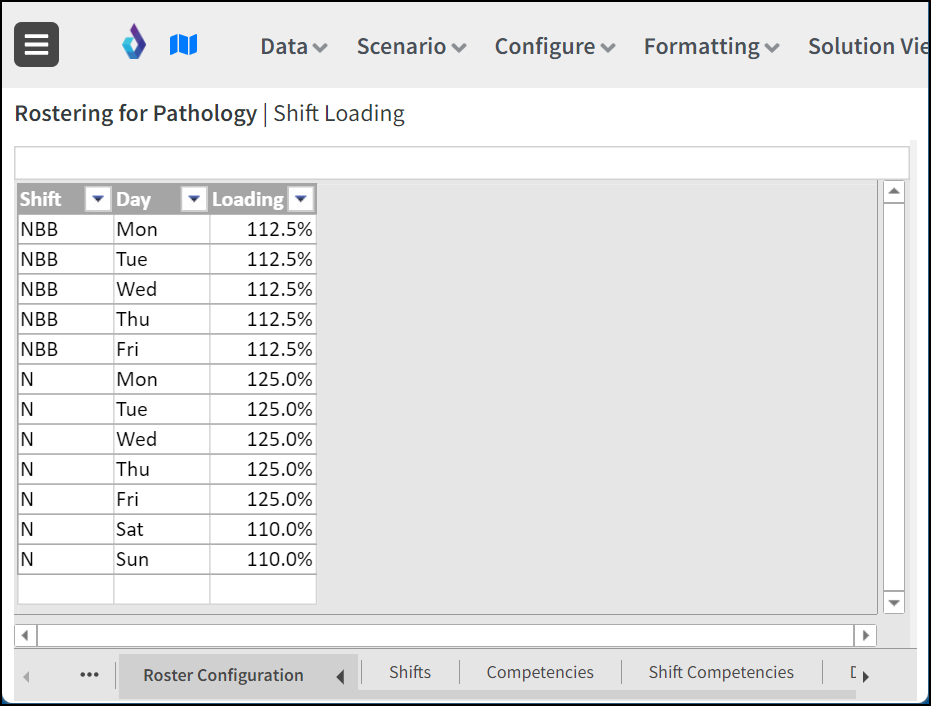Open the hamburger menu button

[36, 45]
